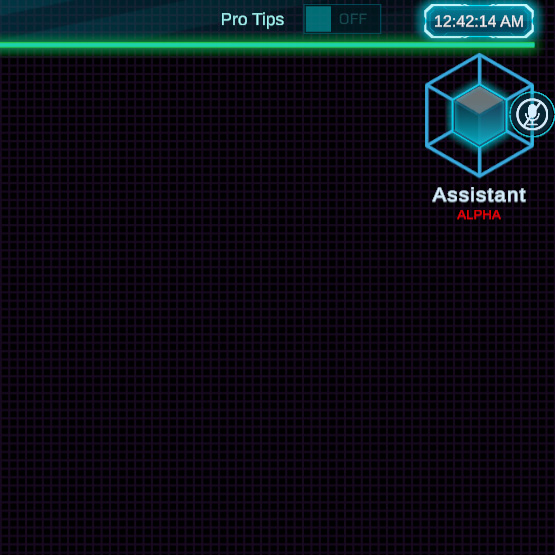
Task: Click the red ALPHA tag
Action: click(x=479, y=215)
